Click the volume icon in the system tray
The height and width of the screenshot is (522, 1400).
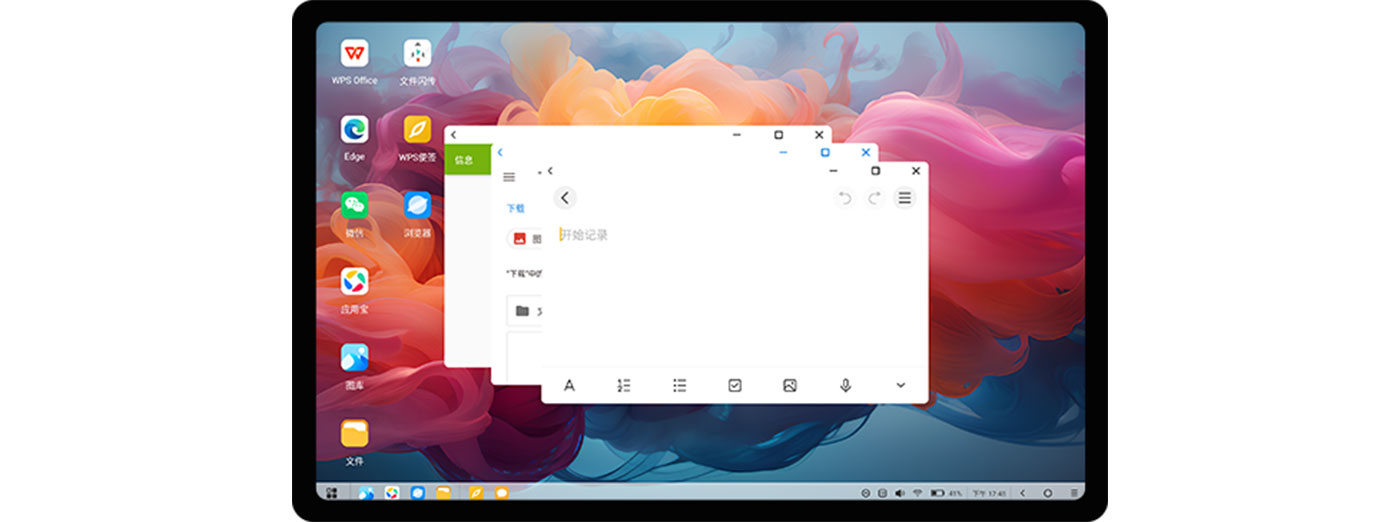(899, 493)
